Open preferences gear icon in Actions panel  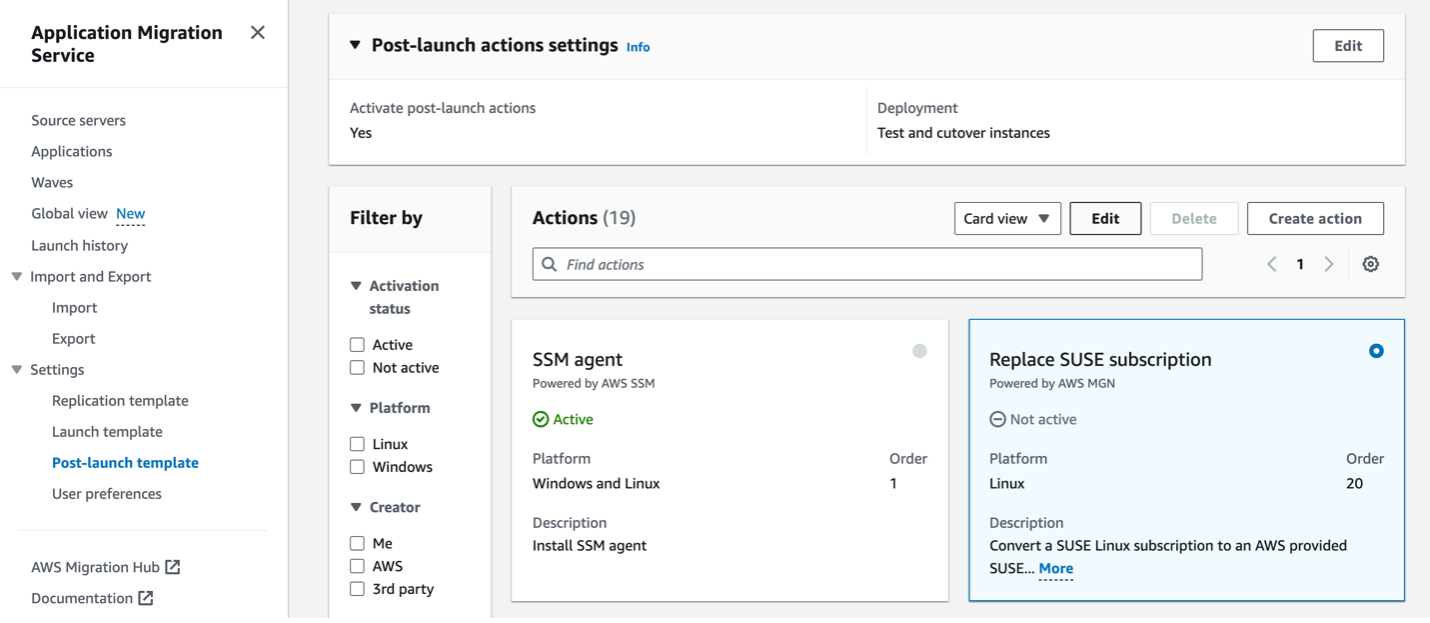(x=1370, y=264)
